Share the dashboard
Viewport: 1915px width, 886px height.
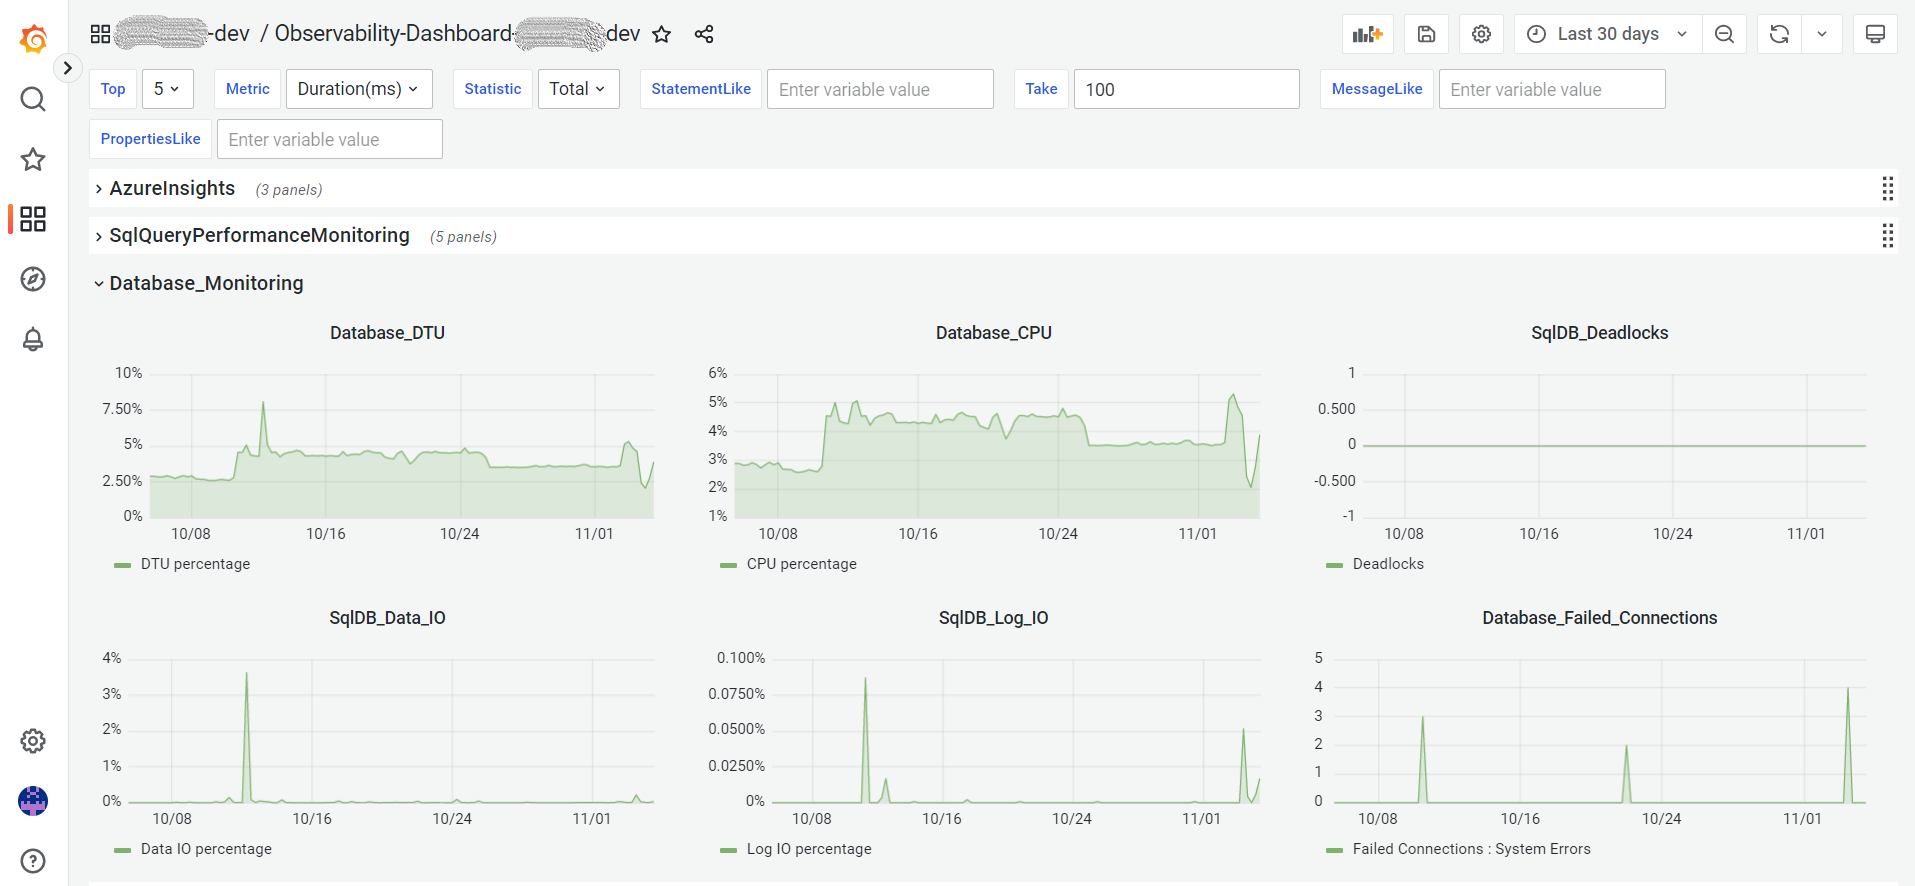click(704, 34)
